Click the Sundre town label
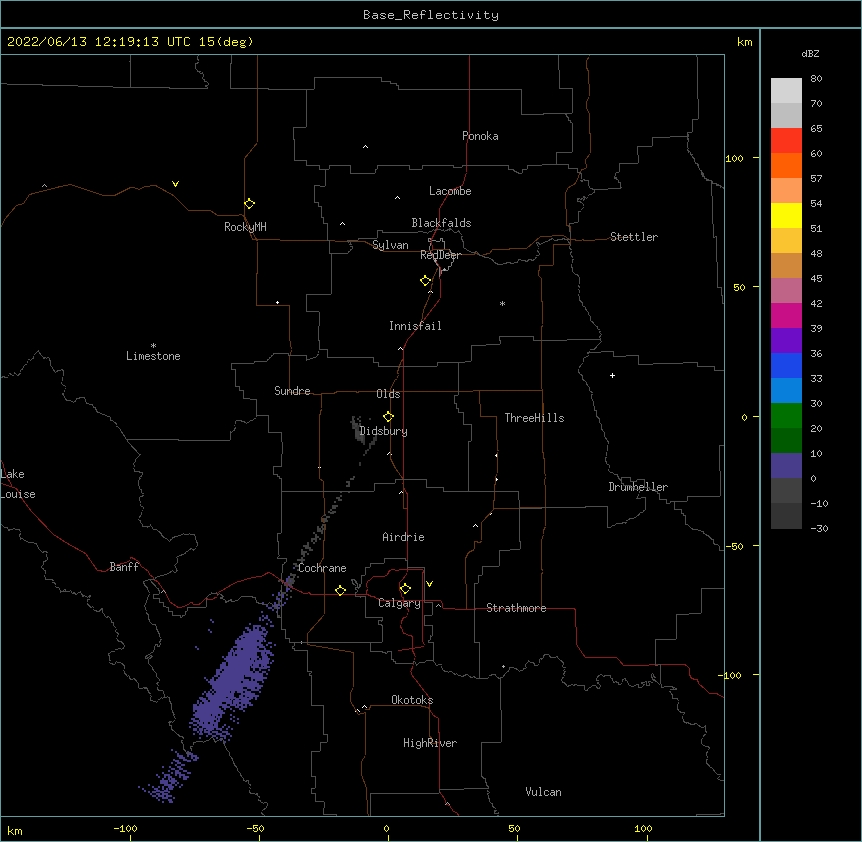The height and width of the screenshot is (842, 862). coord(292,391)
